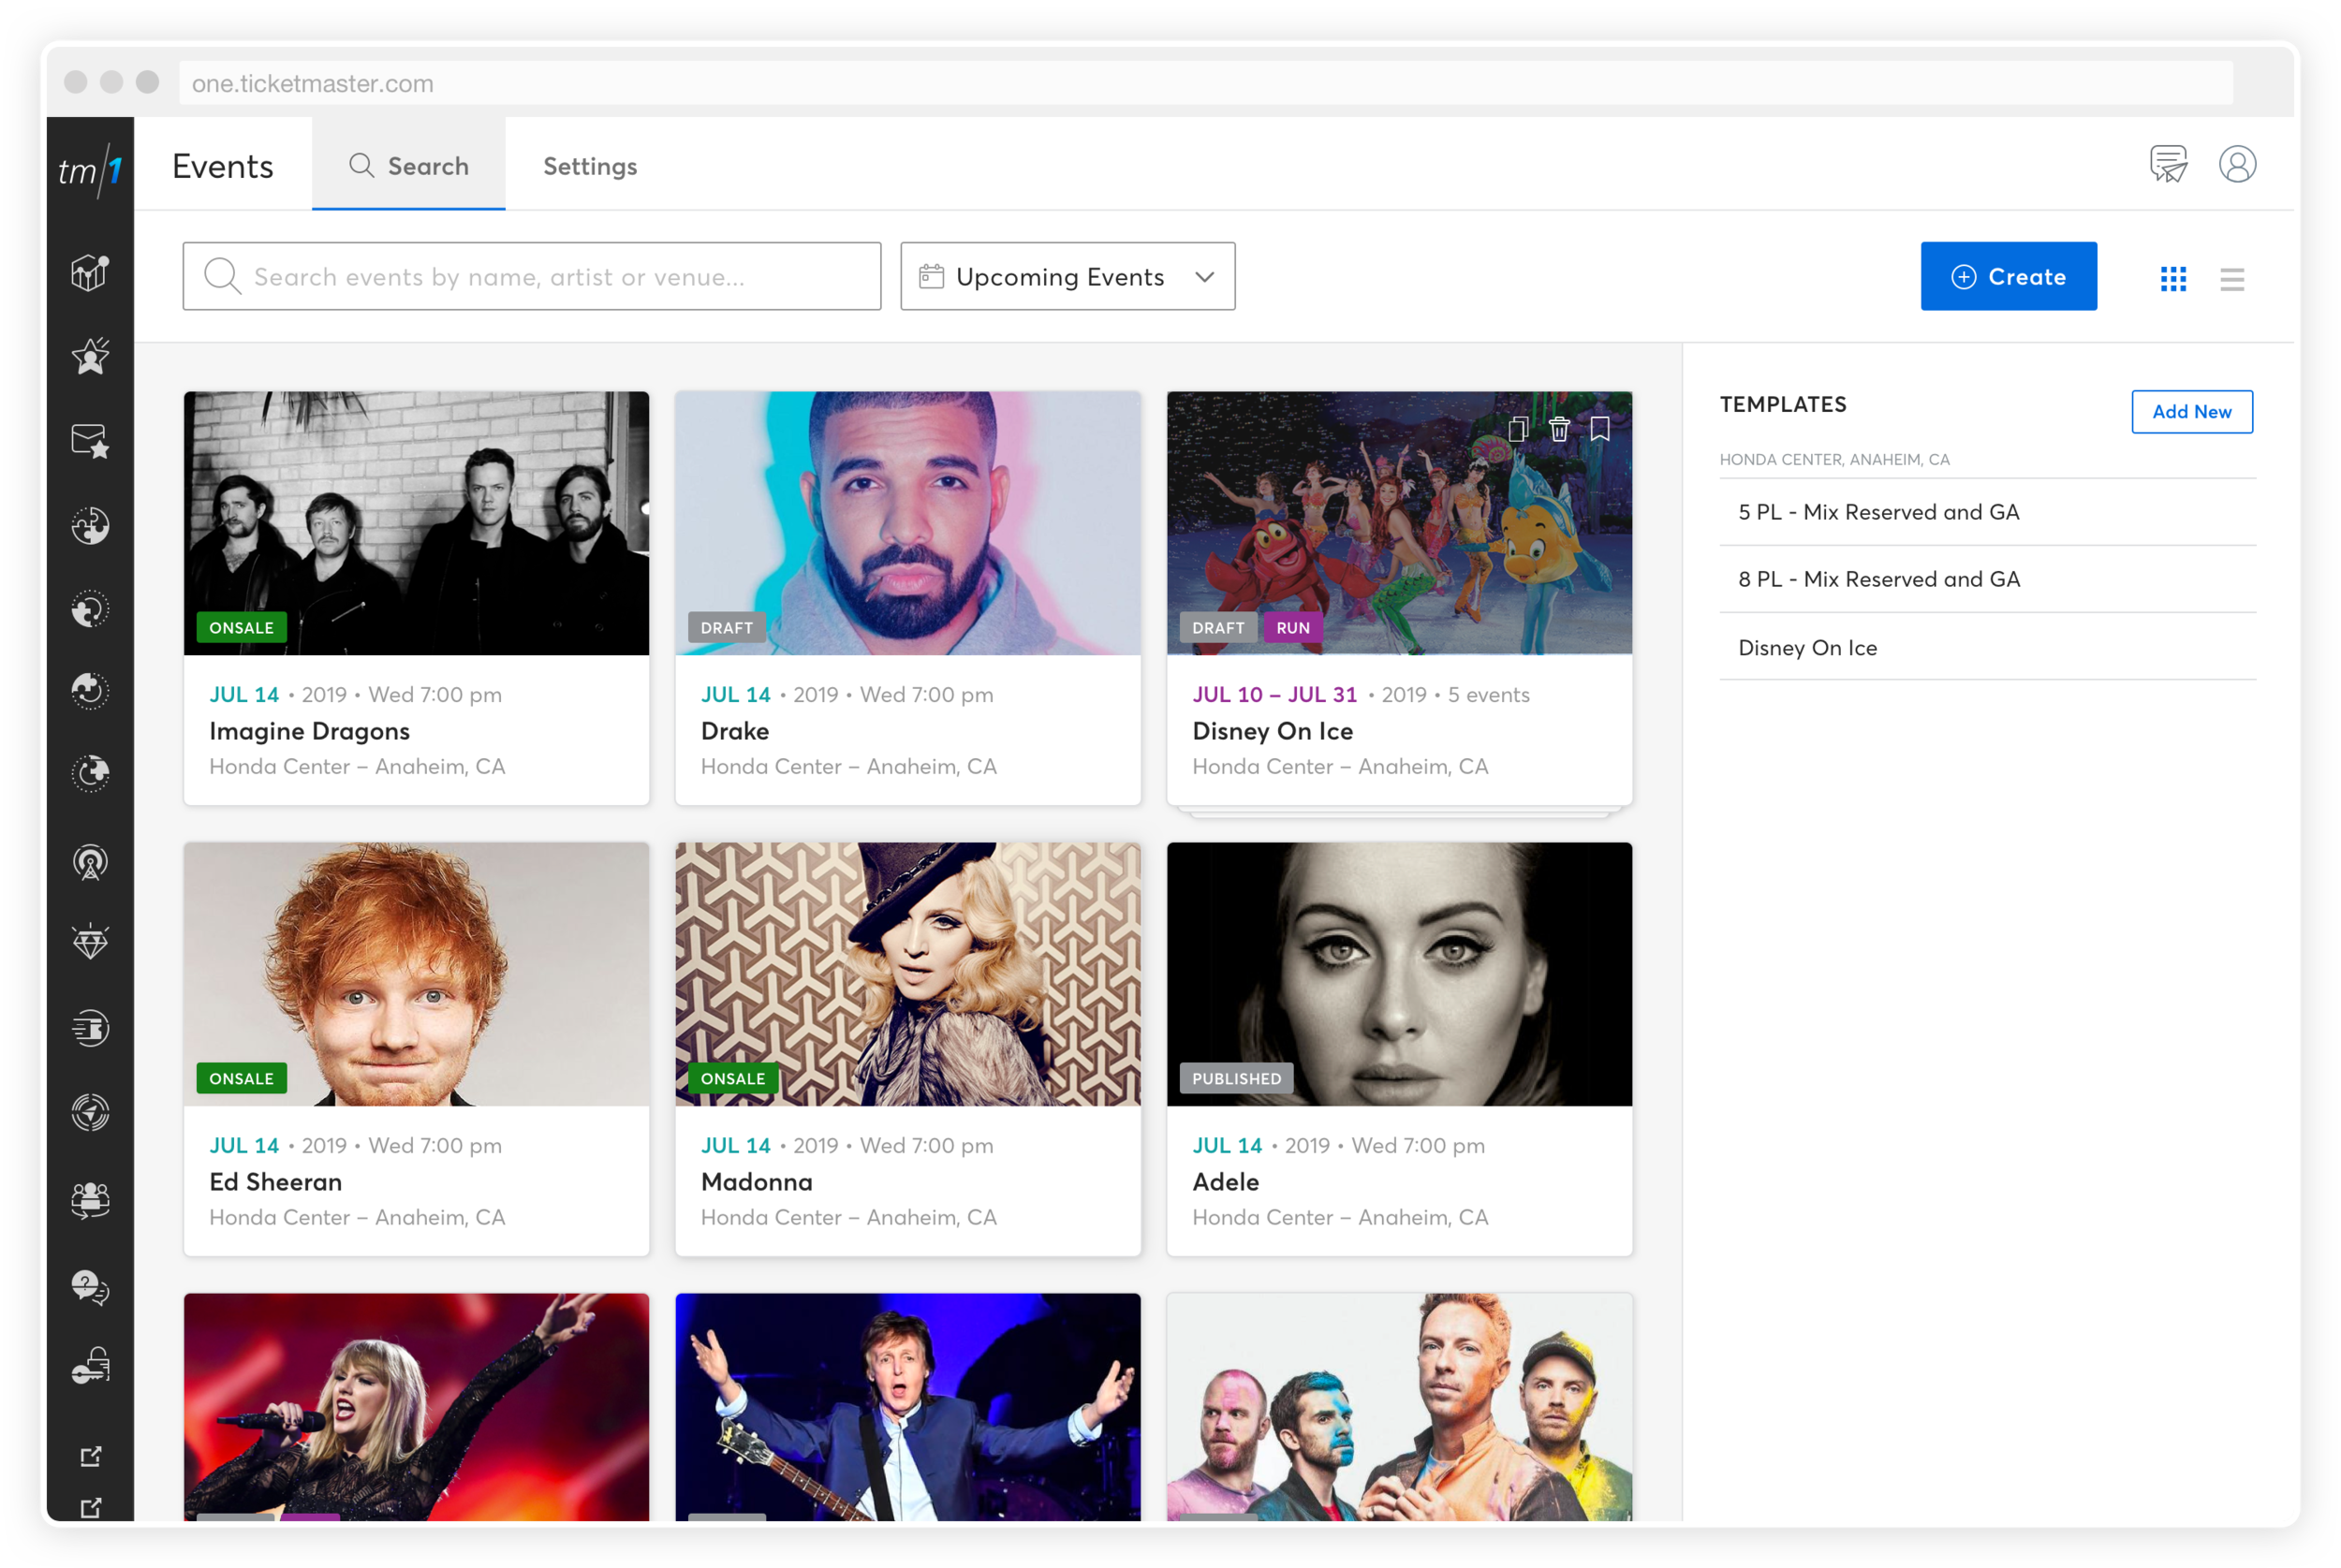Click the trash icon on Disney On Ice card
This screenshot has width=2341, height=1568.
coord(1559,429)
